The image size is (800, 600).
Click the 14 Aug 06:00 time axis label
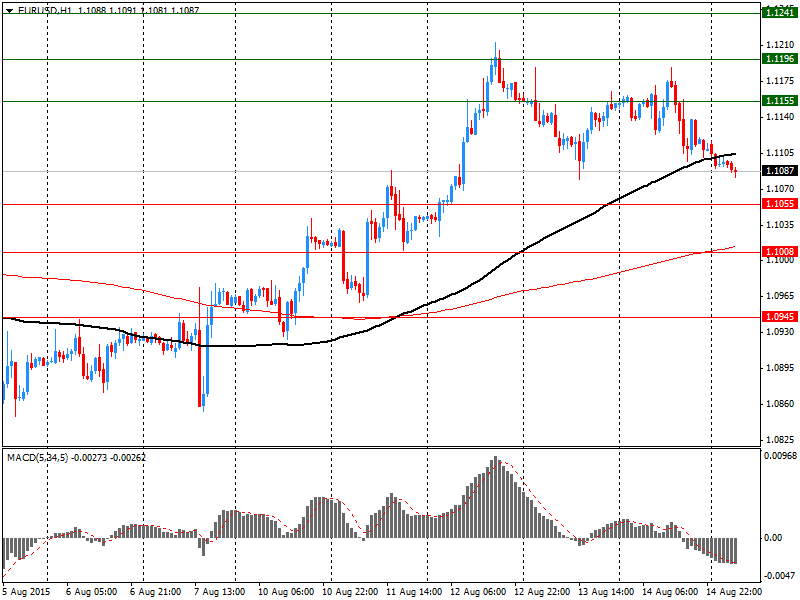tap(670, 592)
